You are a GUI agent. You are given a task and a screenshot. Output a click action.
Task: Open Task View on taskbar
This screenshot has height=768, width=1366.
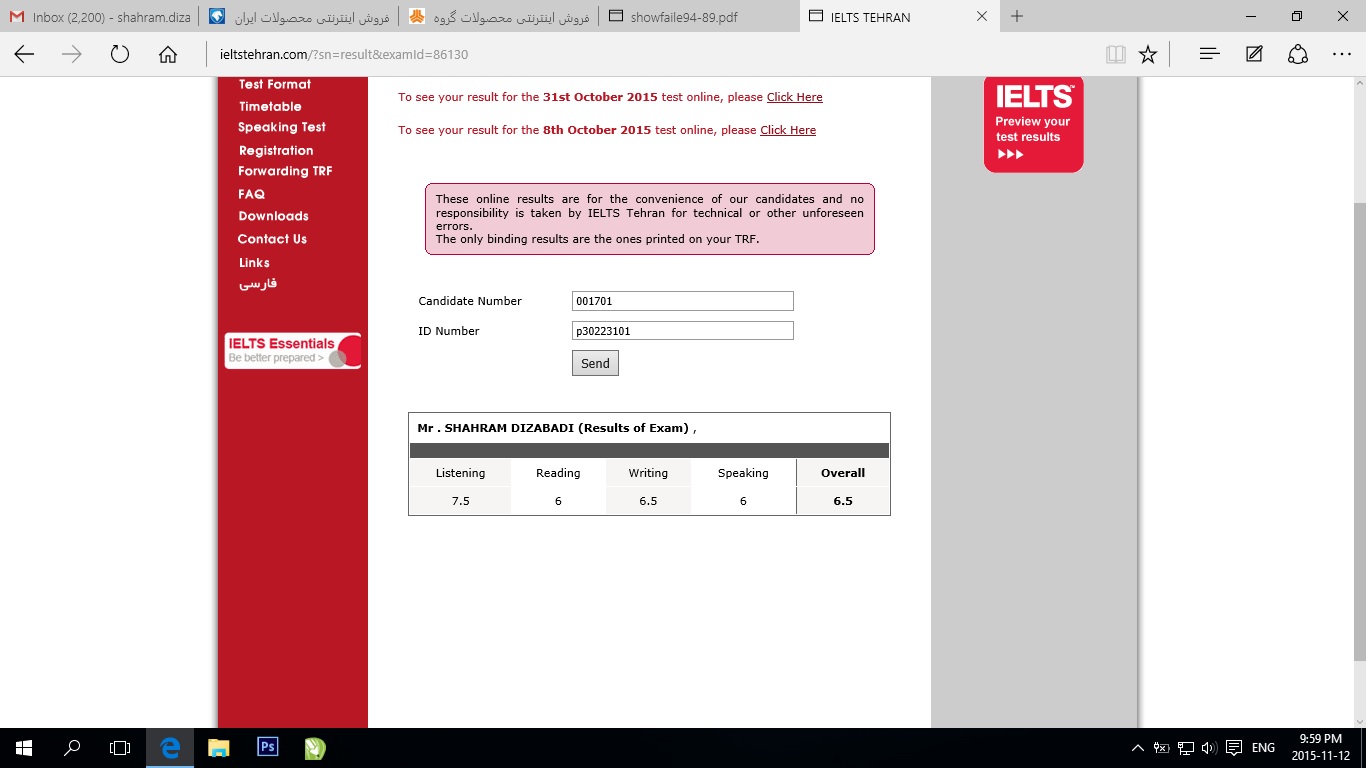coord(120,747)
